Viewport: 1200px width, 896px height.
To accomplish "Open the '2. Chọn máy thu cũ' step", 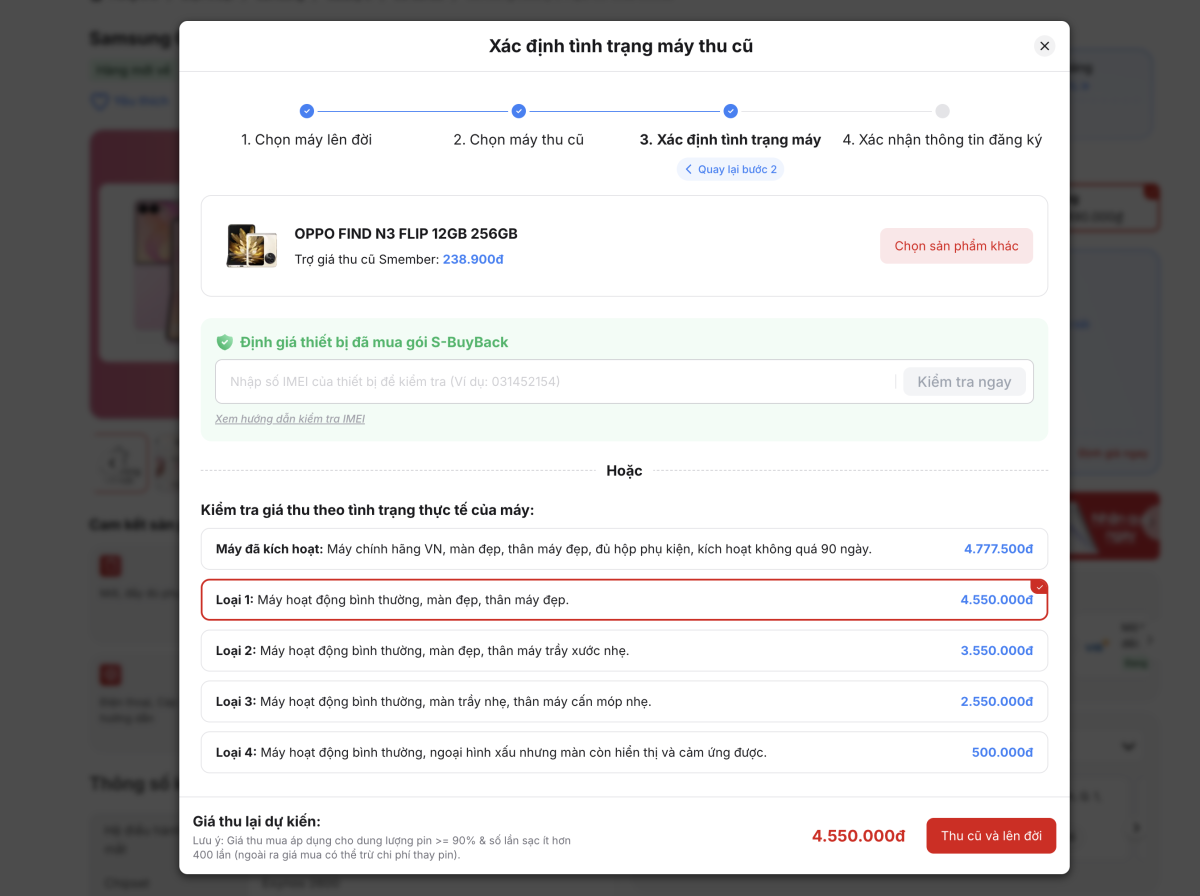I will 519,140.
